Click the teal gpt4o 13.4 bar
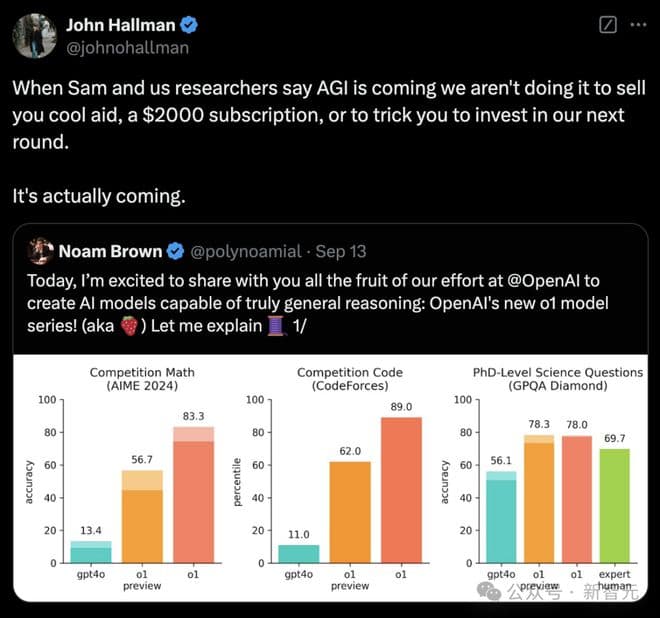 pos(91,553)
